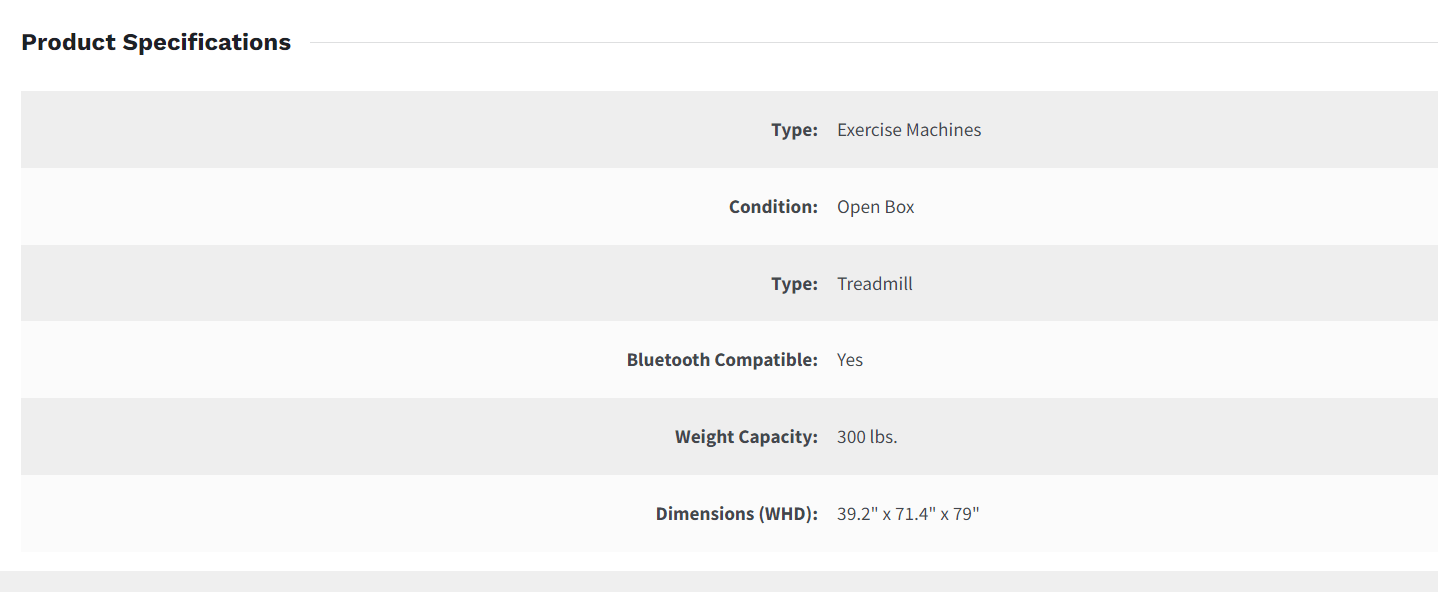Select the Yes value for Bluetooth
Screen dimensions: 1438x592
(x=850, y=360)
